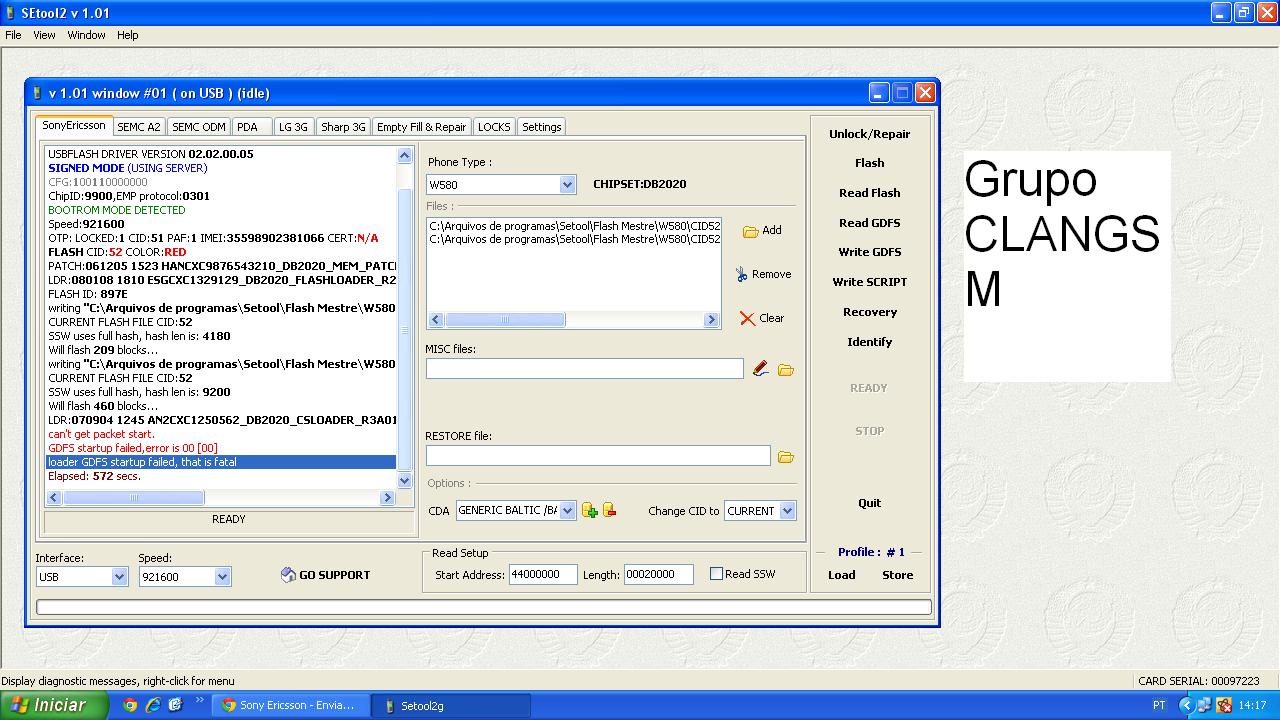
Task: Switch to the LG 3G tab
Action: (293, 127)
